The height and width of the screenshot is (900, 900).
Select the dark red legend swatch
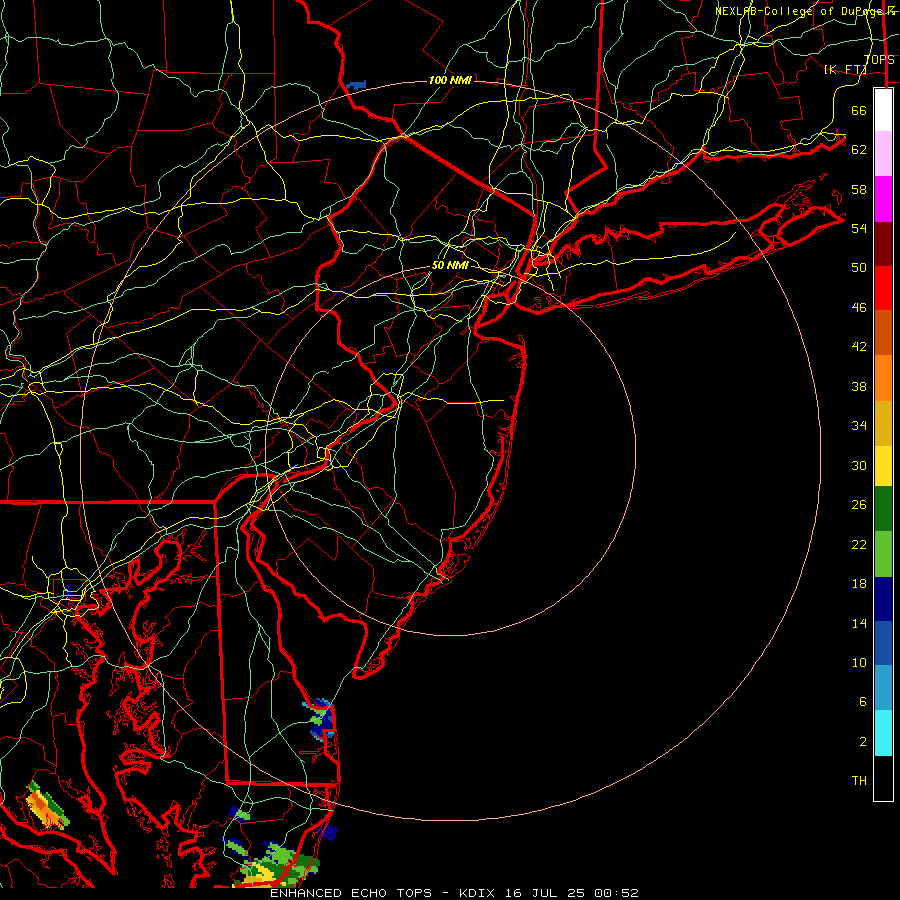883,243
